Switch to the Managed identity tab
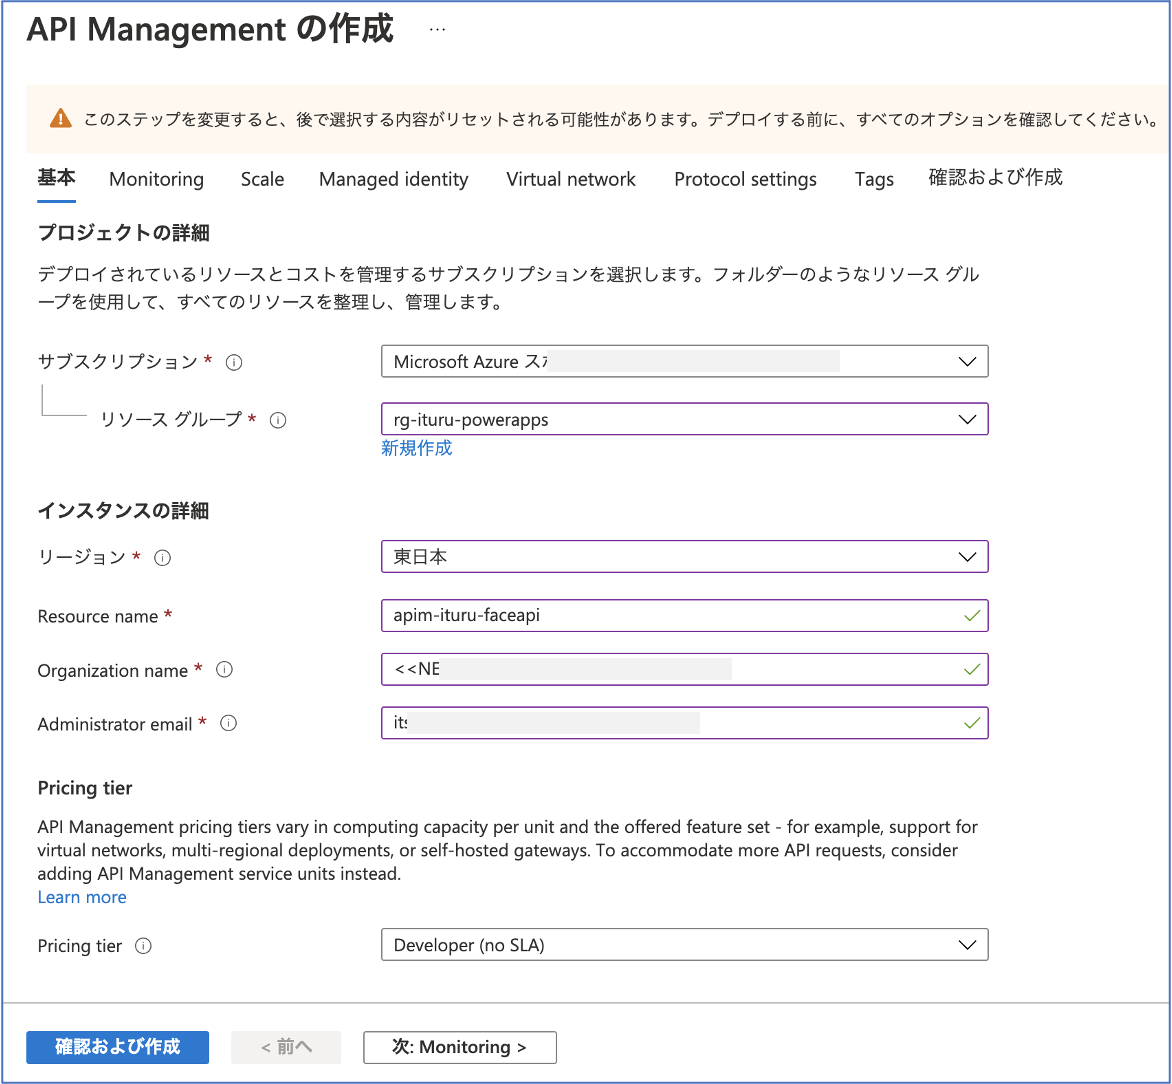The image size is (1172, 1084). pyautogui.click(x=393, y=179)
